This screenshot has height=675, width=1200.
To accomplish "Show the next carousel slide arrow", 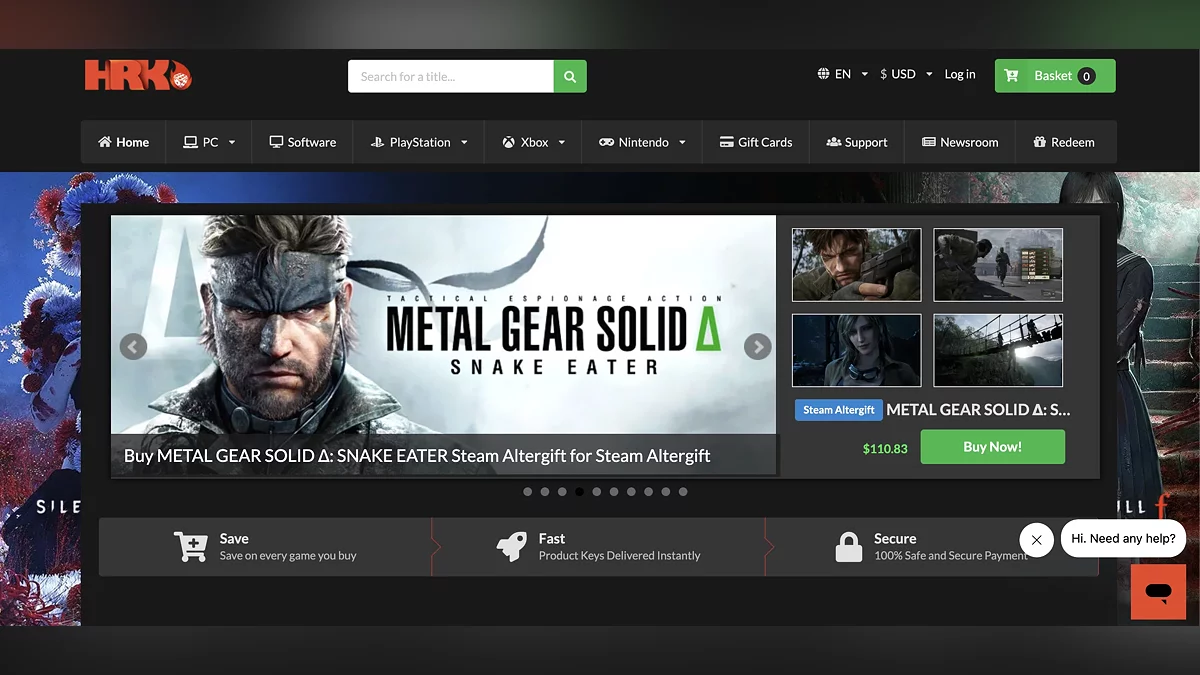I will [758, 347].
